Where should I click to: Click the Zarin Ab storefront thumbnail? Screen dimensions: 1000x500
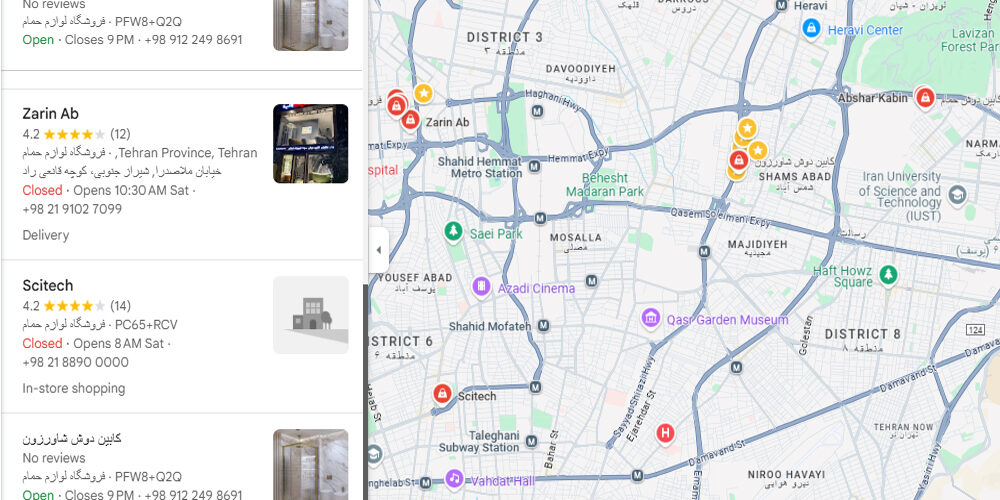point(311,143)
